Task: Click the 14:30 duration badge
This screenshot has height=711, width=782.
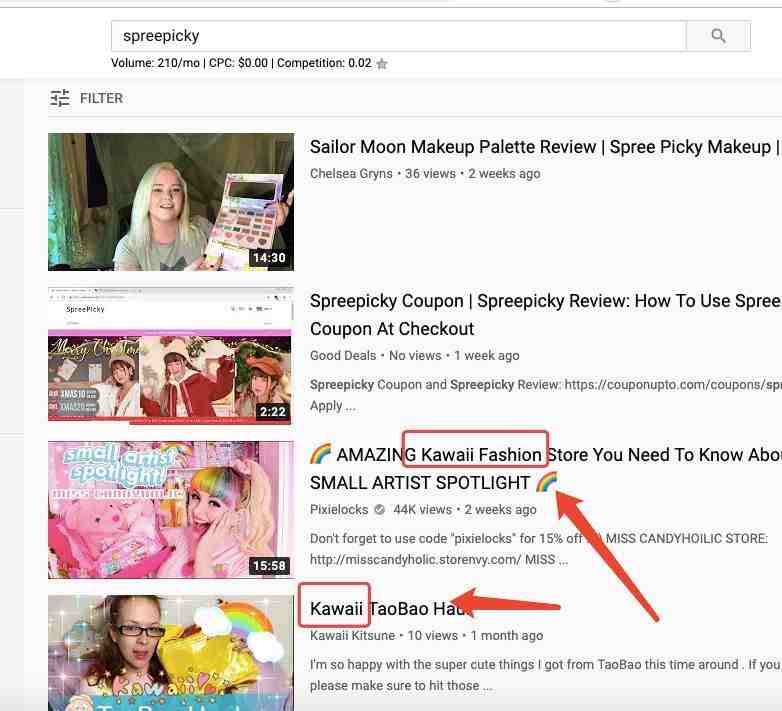Action: click(x=269, y=258)
